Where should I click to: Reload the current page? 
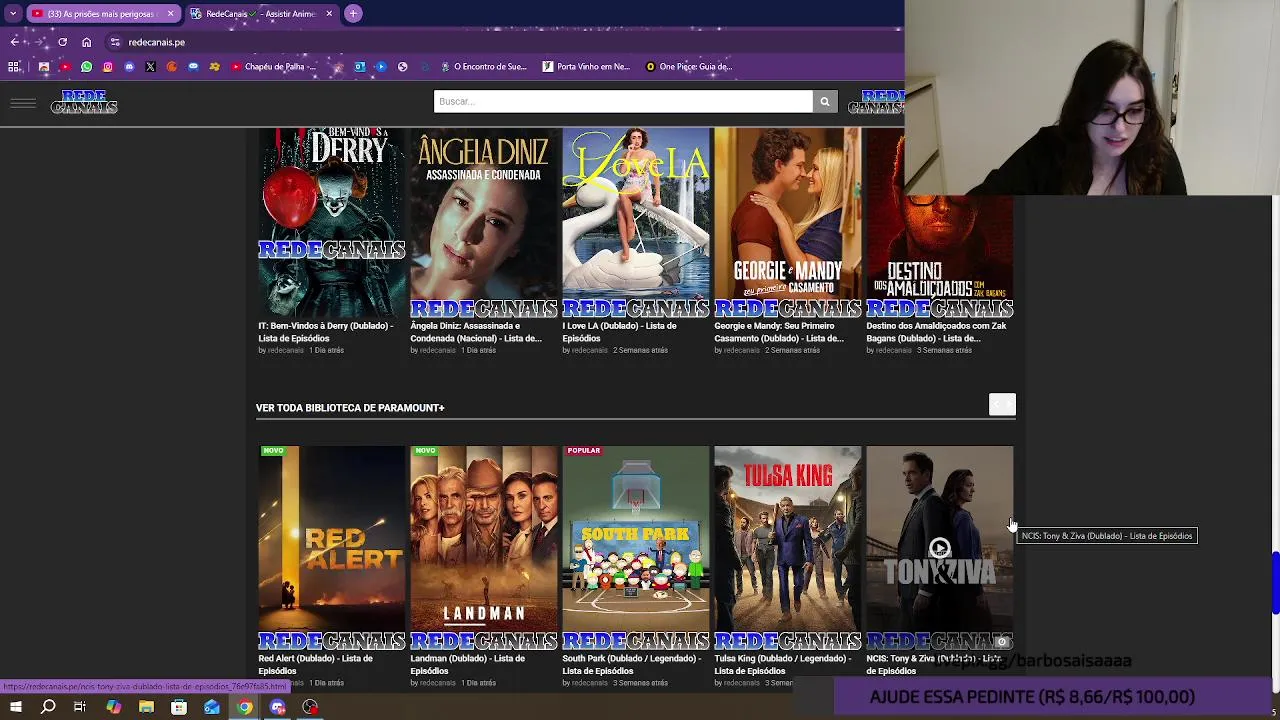point(62,42)
